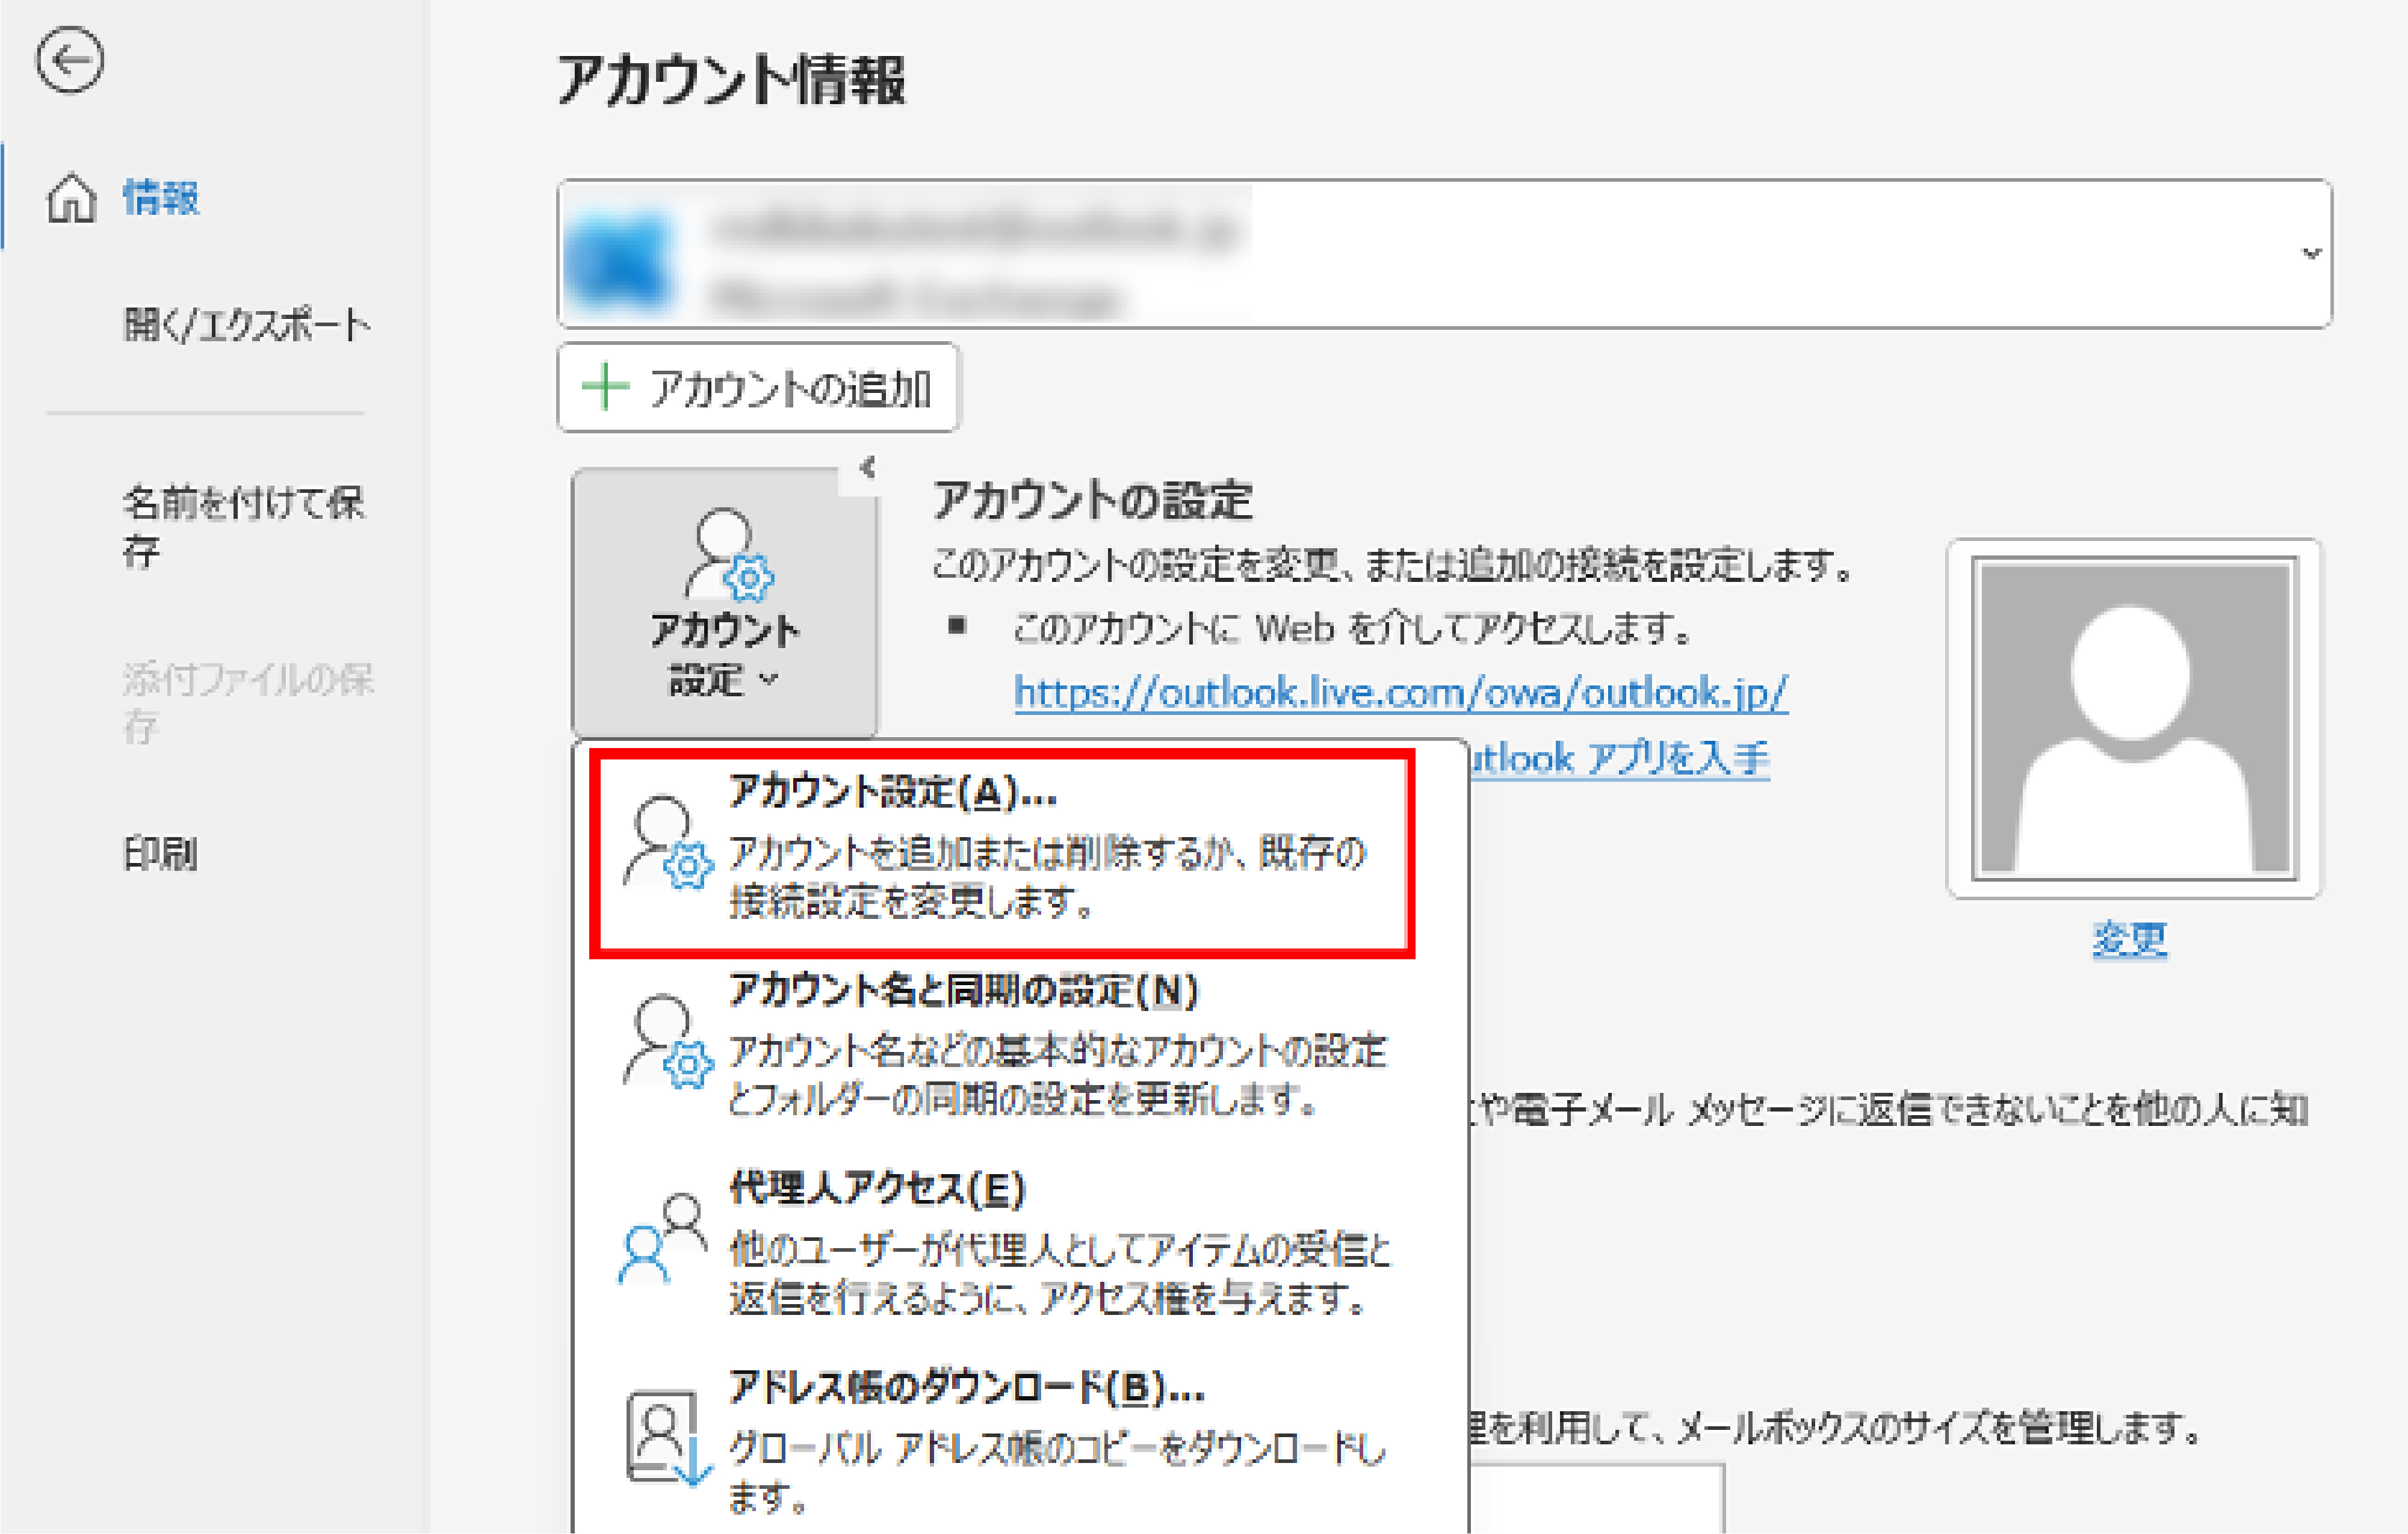The height and width of the screenshot is (1534, 2408).
Task: Click the two-person 代理人アクセス icon
Action: coord(663,1238)
